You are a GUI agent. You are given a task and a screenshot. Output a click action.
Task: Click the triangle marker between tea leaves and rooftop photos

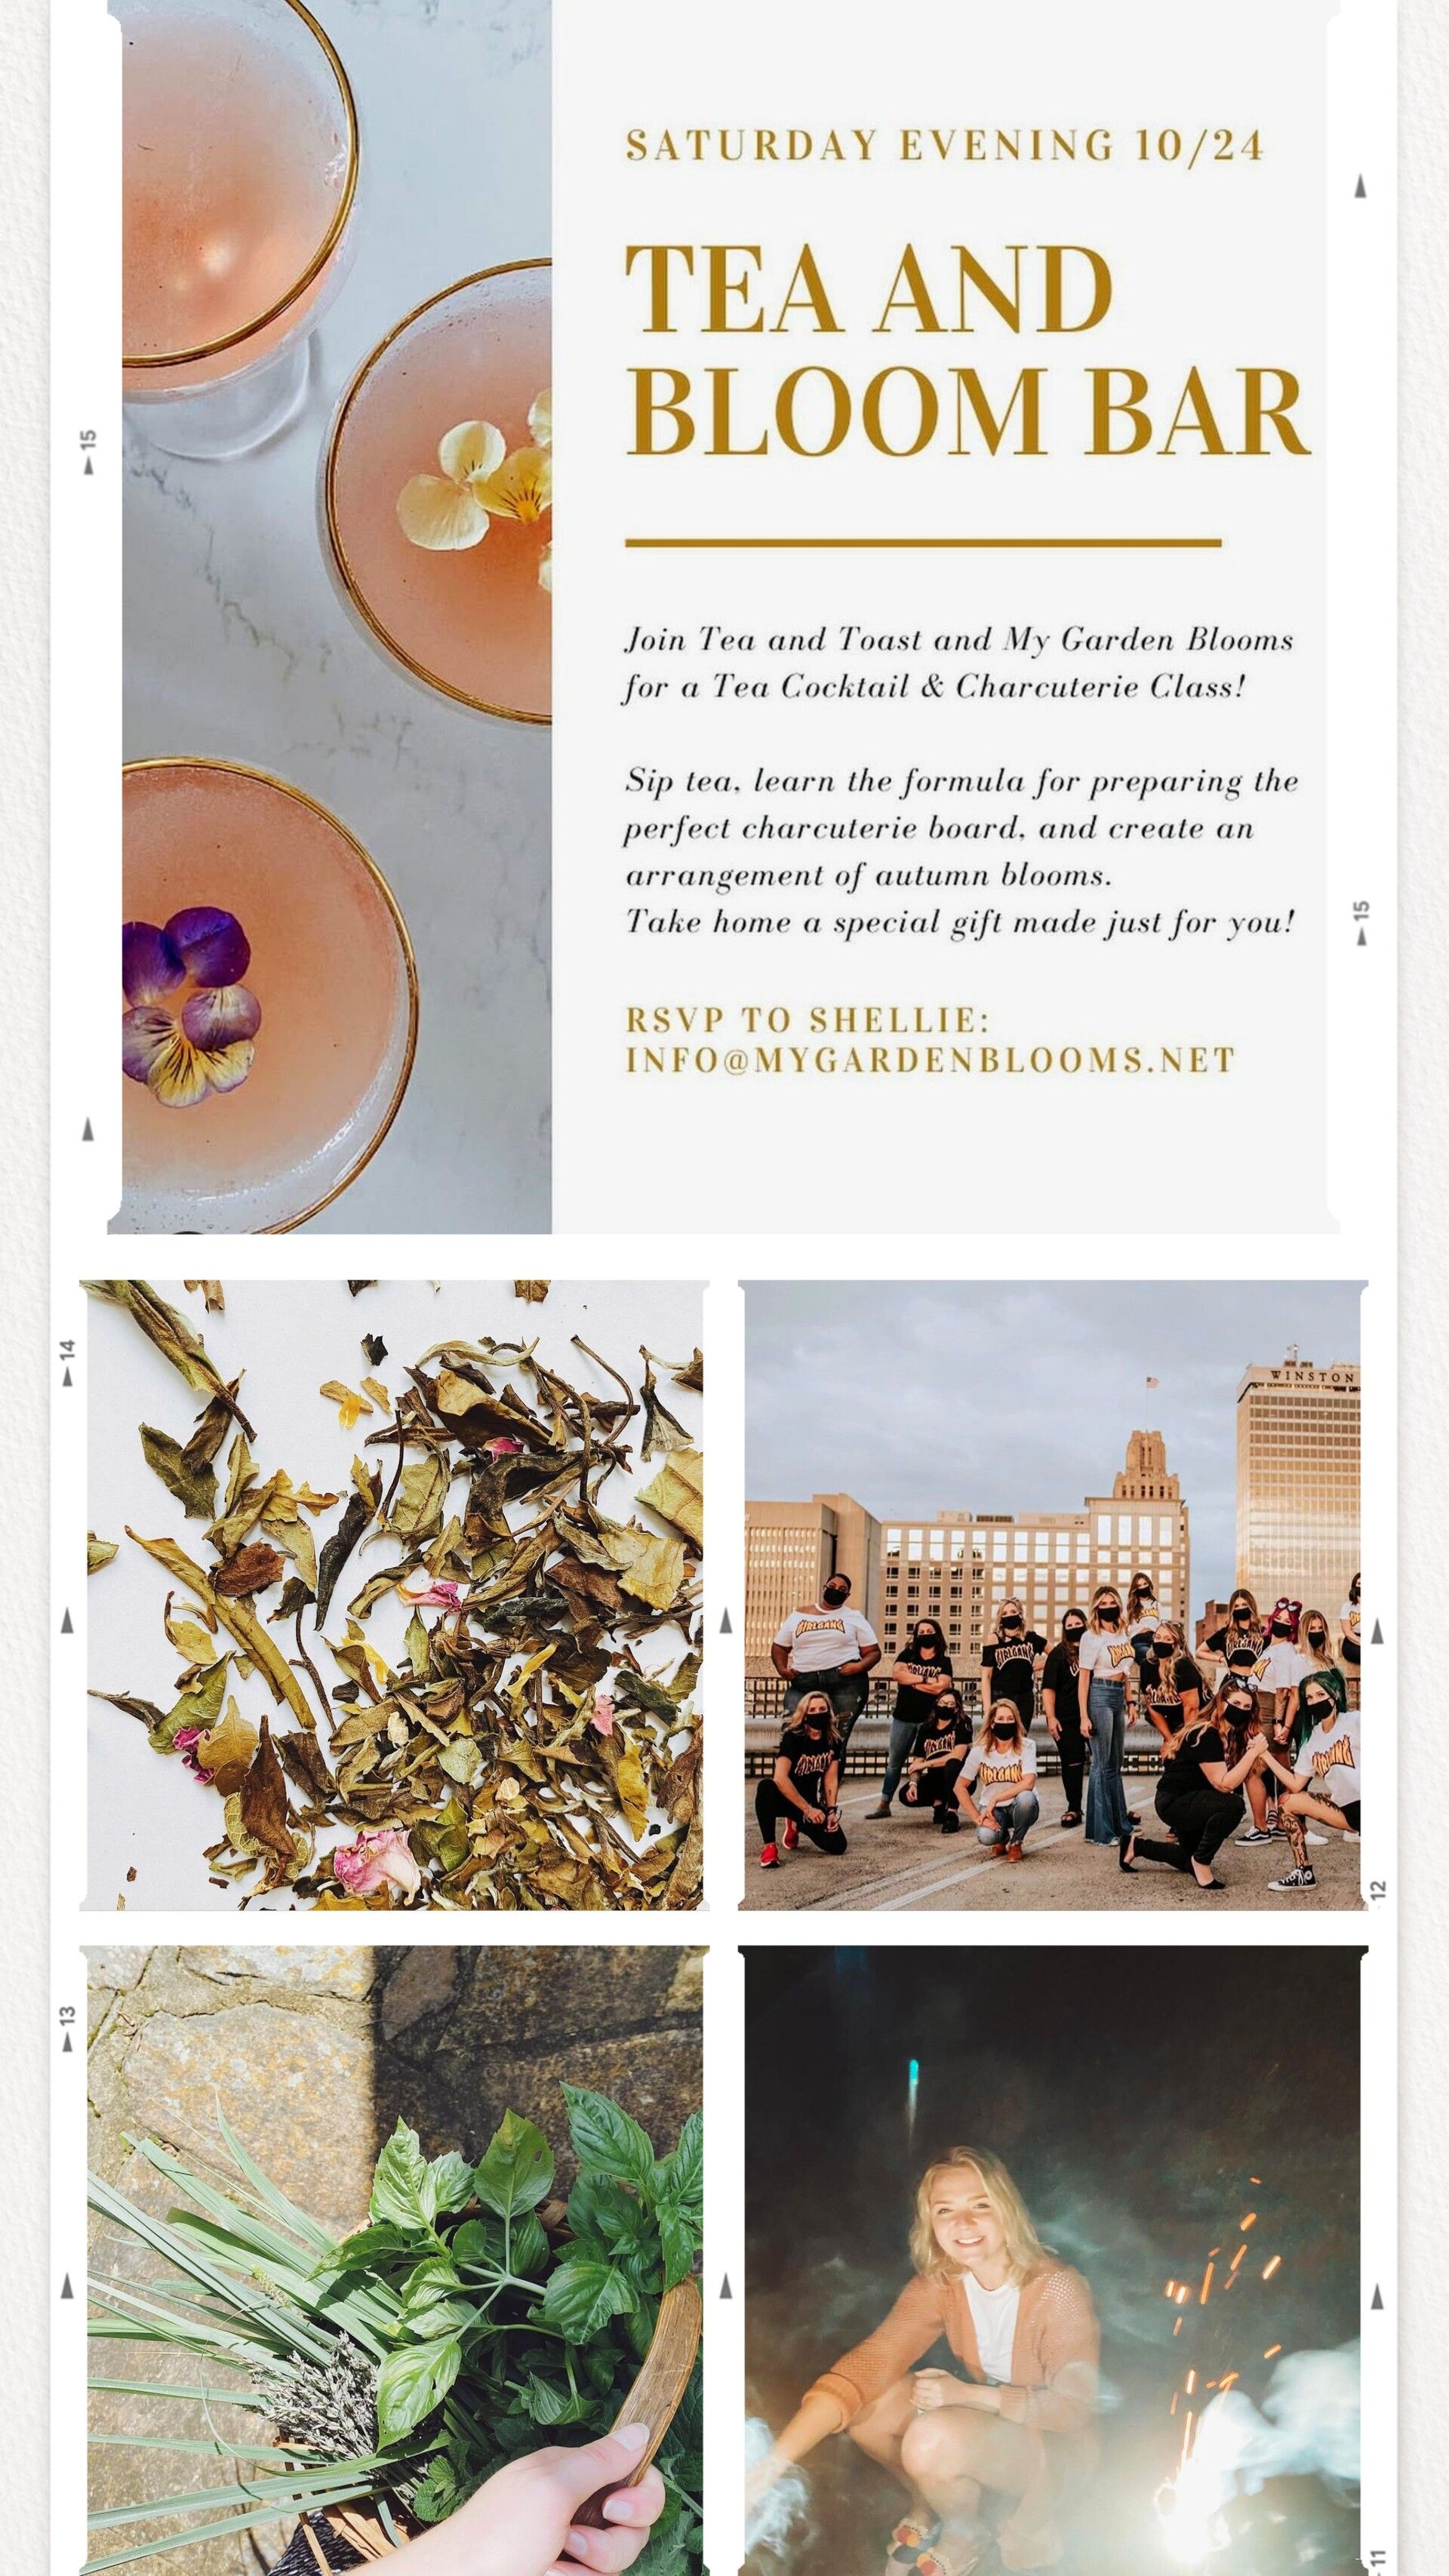726,1620
